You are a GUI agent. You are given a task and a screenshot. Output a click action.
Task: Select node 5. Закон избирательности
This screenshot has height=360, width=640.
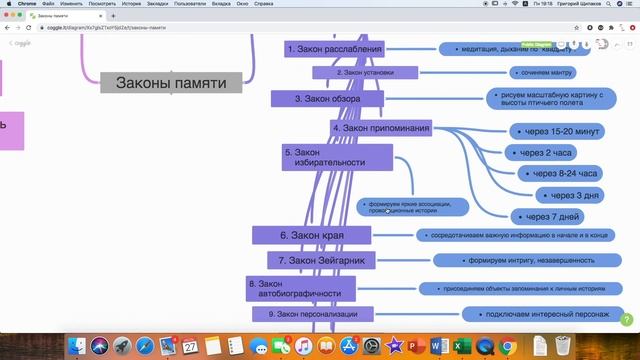pos(337,157)
